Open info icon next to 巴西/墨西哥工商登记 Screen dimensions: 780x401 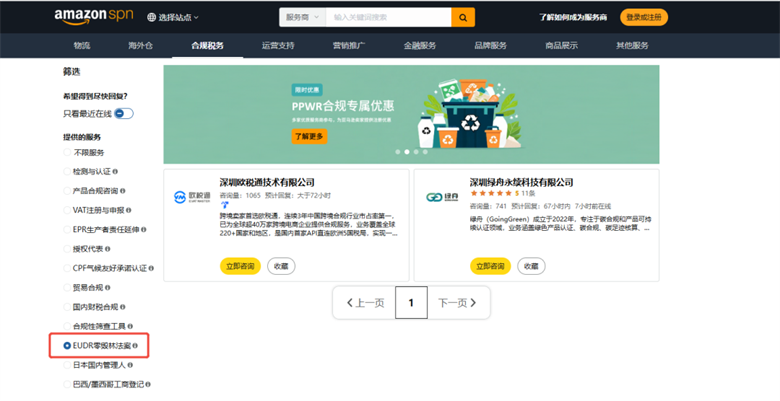148,385
